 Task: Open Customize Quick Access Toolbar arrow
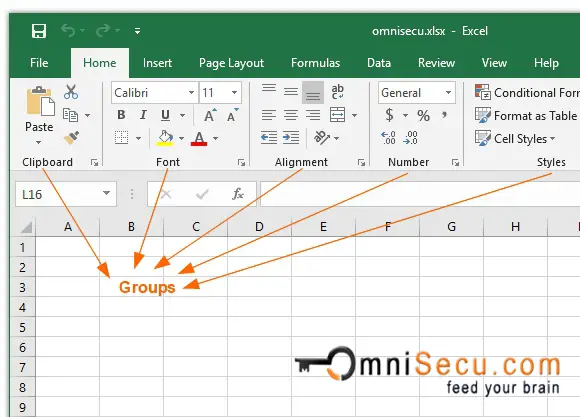tap(137, 31)
